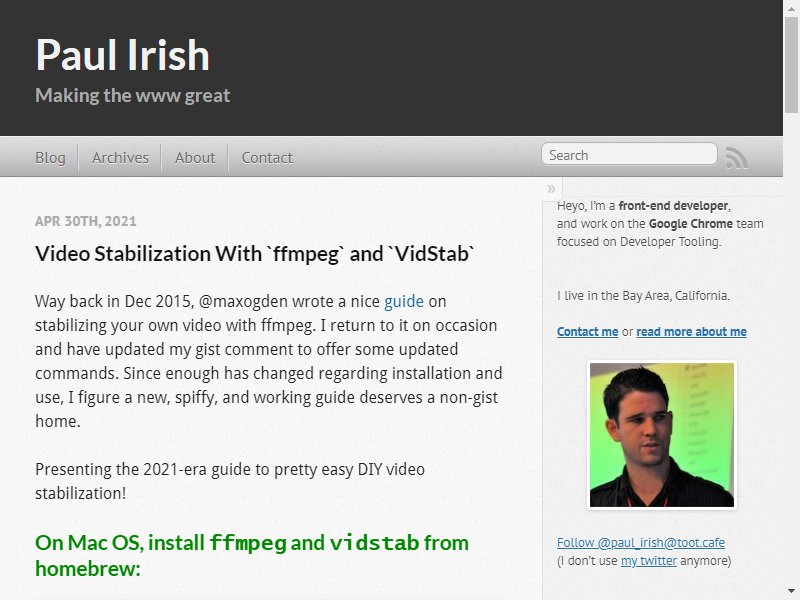
Task: Click the 'On Mac OS, install ffmpeg' heading
Action: (x=252, y=556)
